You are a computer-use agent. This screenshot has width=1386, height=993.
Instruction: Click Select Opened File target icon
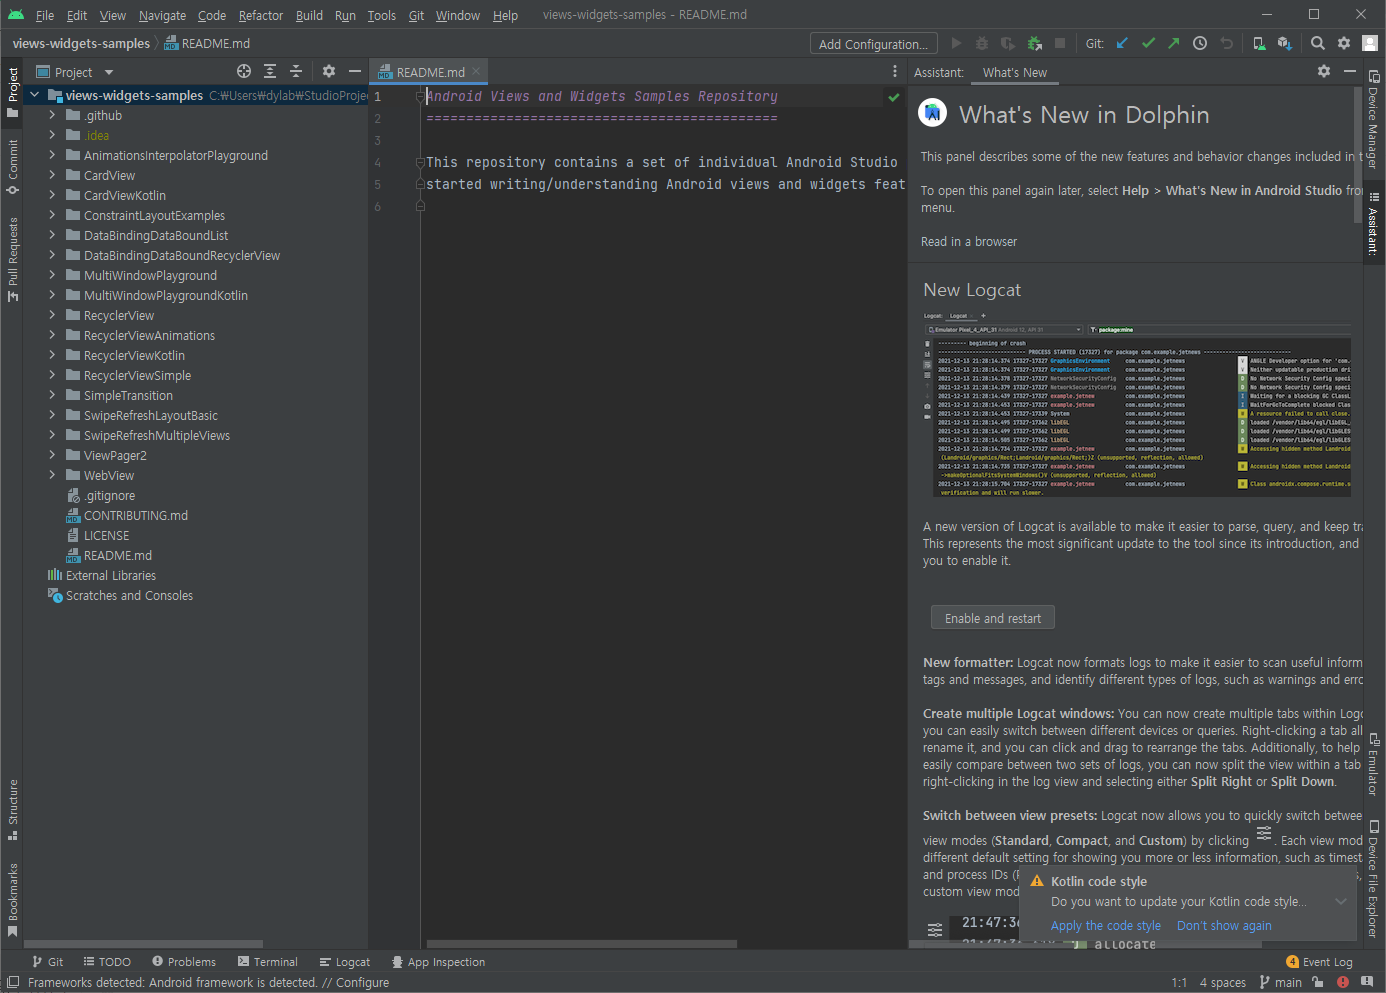[x=244, y=71]
